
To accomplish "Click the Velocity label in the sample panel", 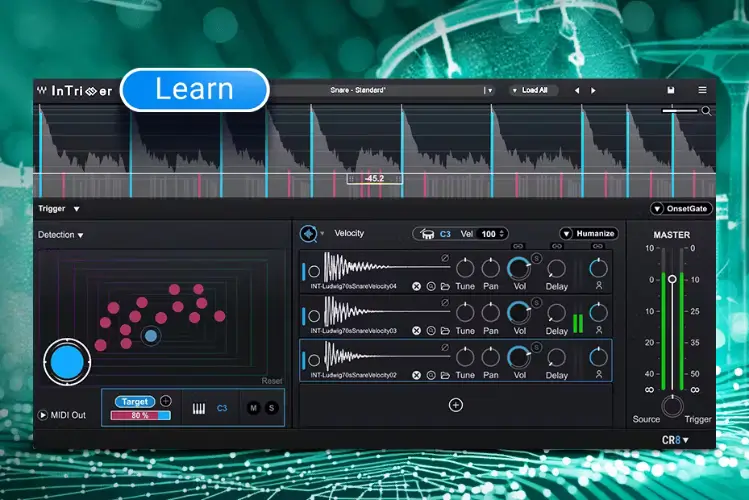I will point(349,233).
